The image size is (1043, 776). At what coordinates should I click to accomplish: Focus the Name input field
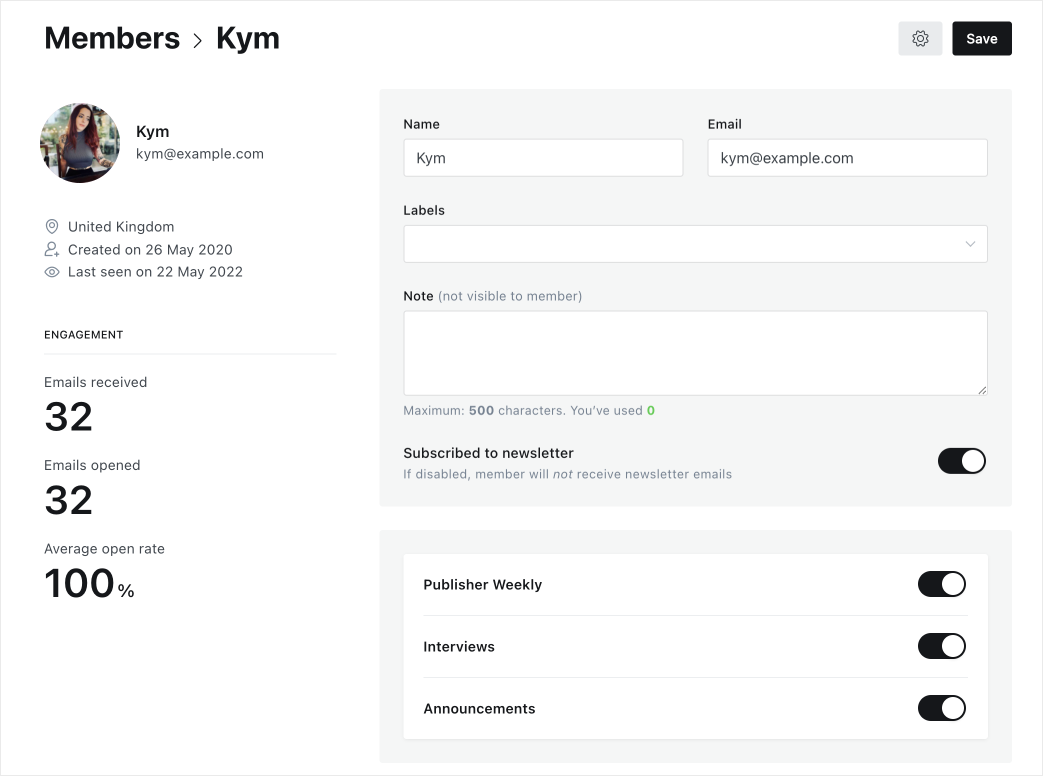pyautogui.click(x=543, y=158)
